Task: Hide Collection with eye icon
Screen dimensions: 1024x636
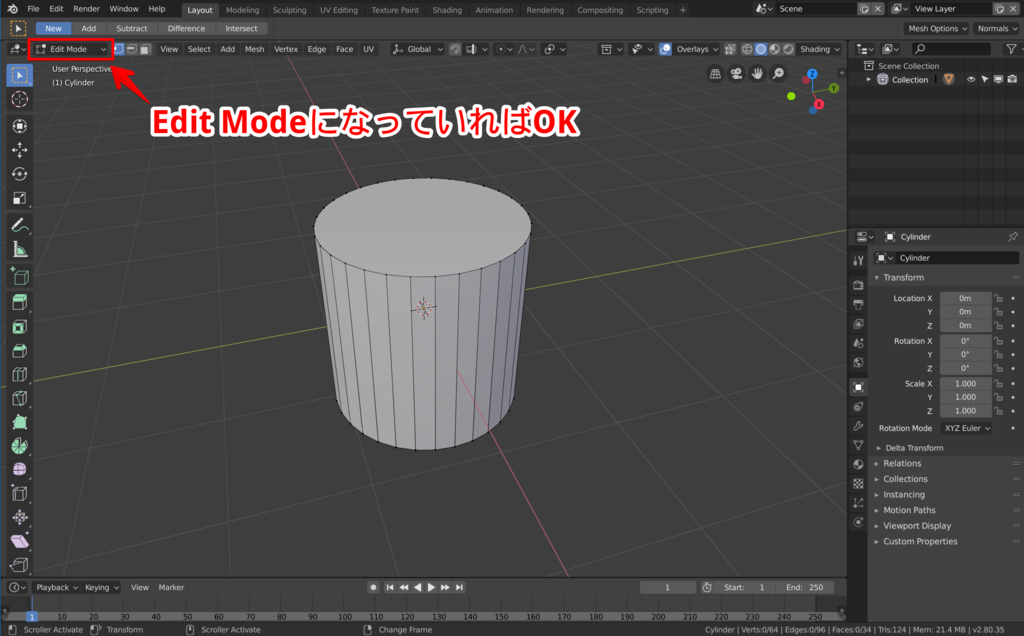Action: coord(970,80)
